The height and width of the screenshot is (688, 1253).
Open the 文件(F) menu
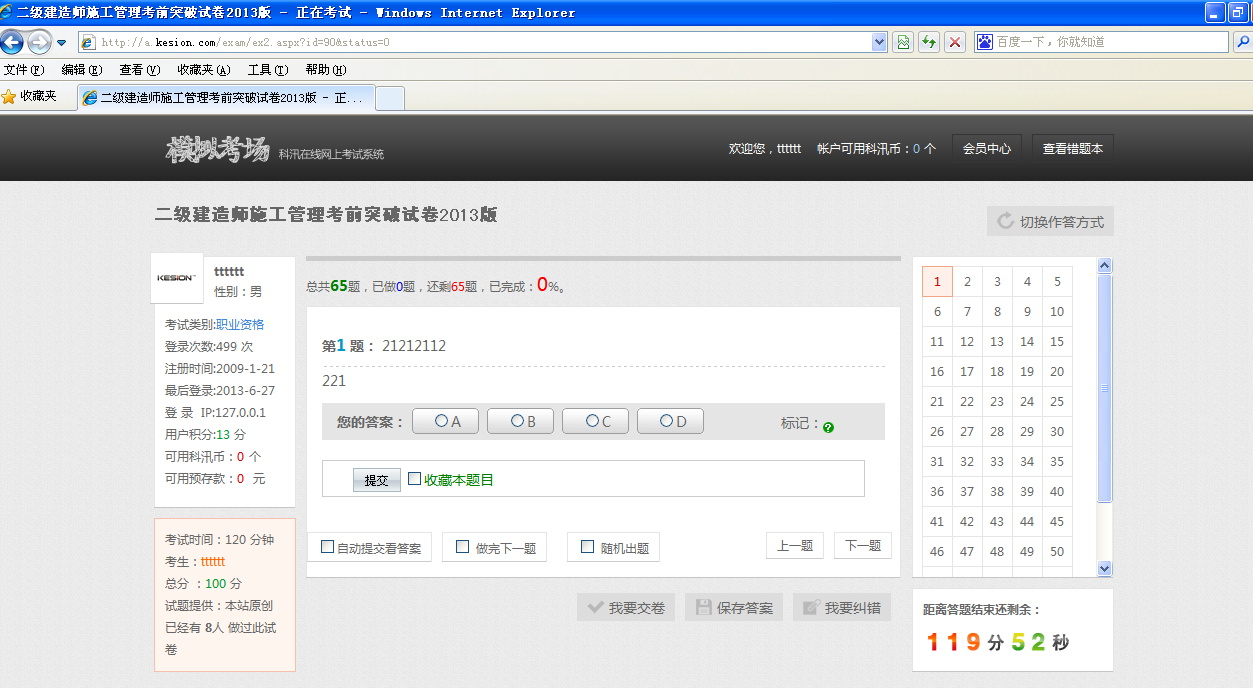[x=24, y=70]
